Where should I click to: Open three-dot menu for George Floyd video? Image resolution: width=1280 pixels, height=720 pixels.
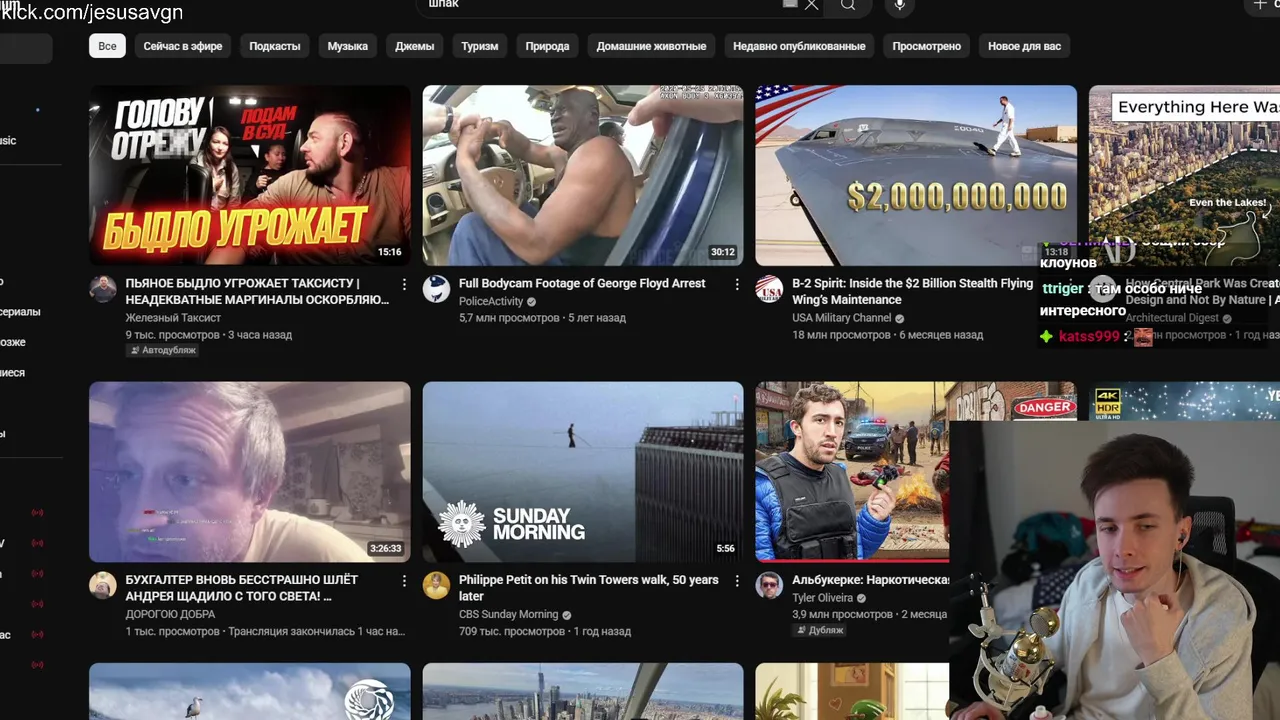tap(737, 284)
